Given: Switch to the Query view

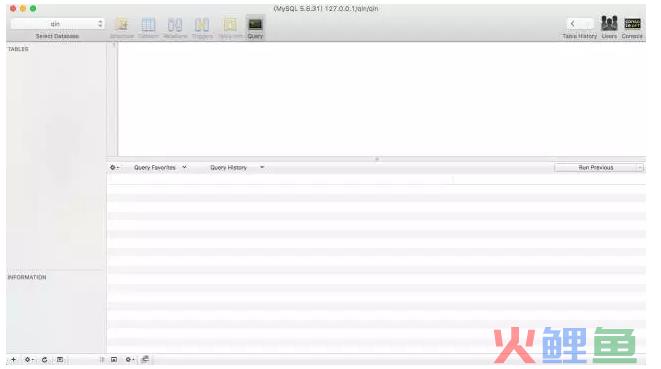Looking at the screenshot, I should (x=255, y=28).
